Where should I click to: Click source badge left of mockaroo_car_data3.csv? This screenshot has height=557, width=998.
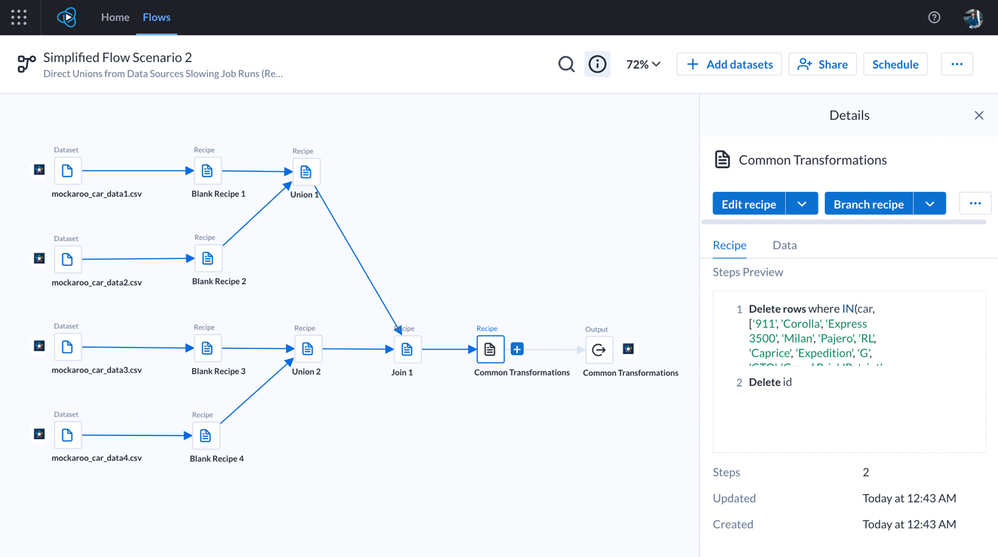click(39, 346)
